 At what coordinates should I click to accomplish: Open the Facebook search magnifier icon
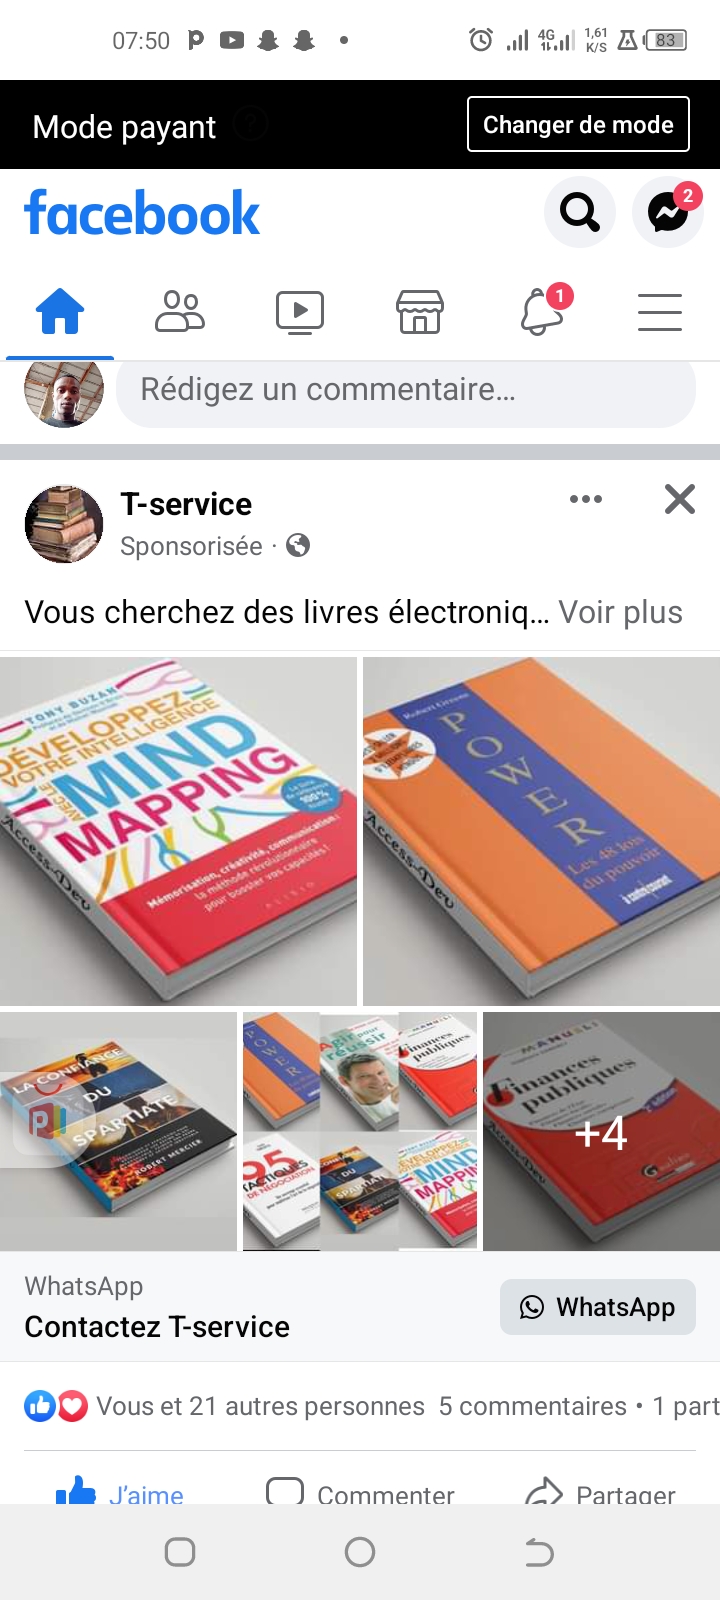click(x=580, y=212)
